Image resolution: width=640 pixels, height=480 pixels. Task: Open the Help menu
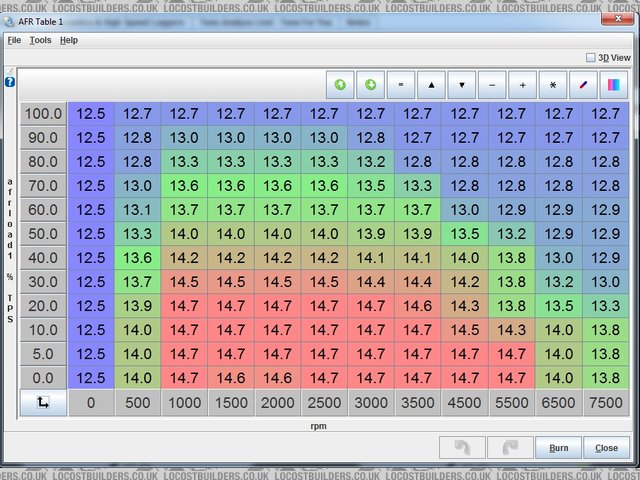click(x=68, y=40)
